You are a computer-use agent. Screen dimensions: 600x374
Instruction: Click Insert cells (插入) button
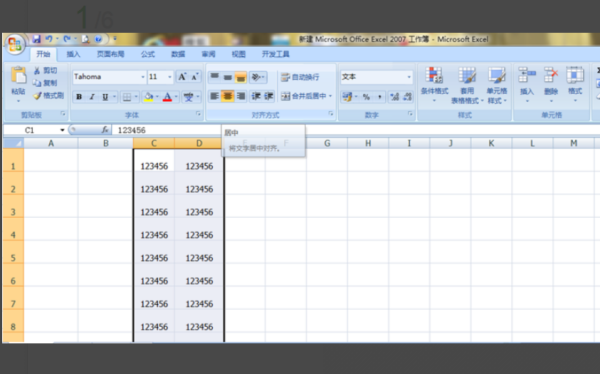pos(527,85)
